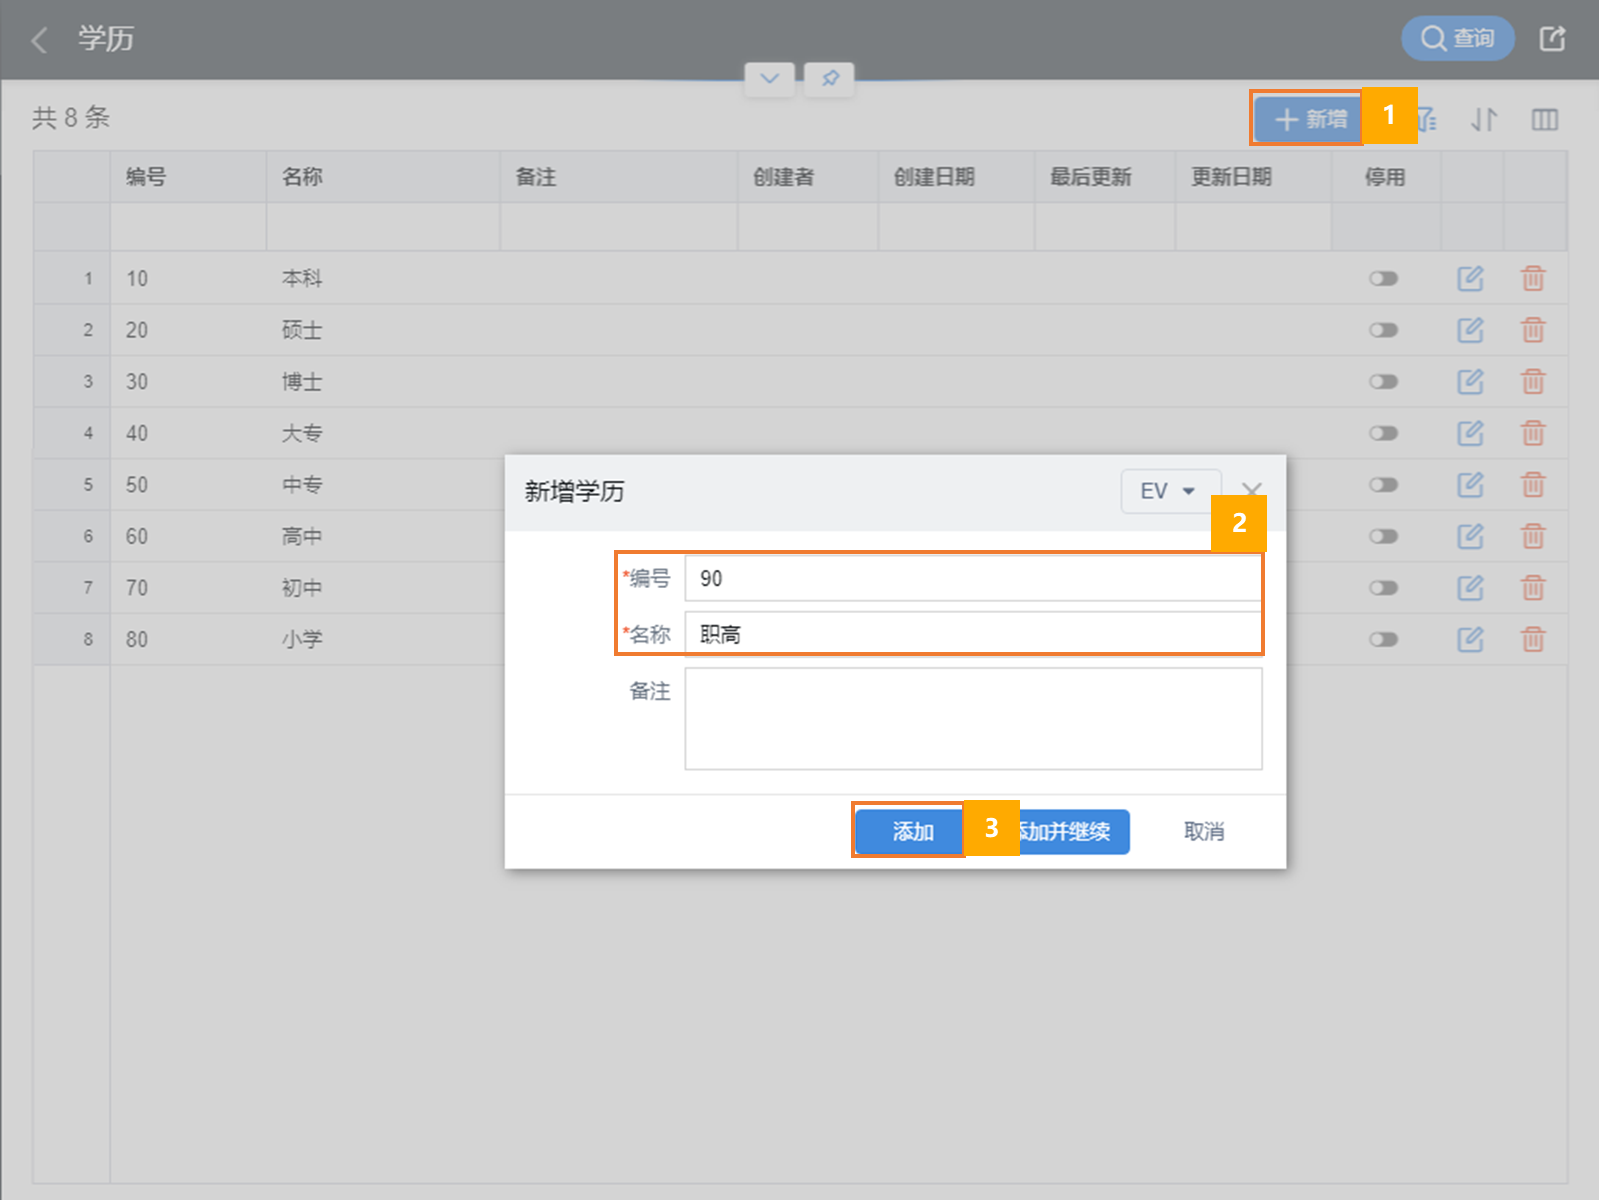Screen dimensions: 1599x1200
Task: Select the 硕士 name cell
Action: pos(383,330)
